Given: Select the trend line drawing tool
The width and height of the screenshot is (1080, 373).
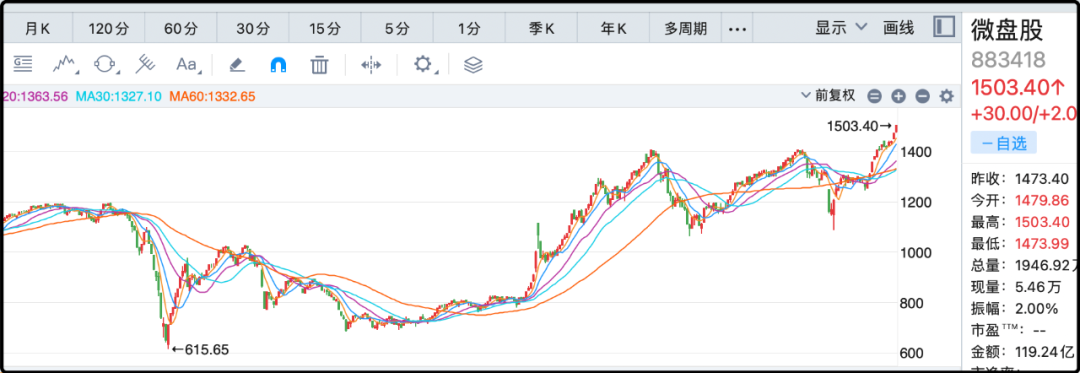Looking at the screenshot, I should (x=64, y=65).
